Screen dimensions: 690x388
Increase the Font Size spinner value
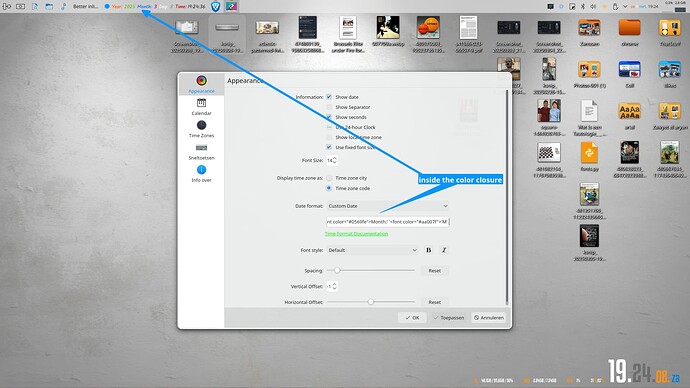335,158
